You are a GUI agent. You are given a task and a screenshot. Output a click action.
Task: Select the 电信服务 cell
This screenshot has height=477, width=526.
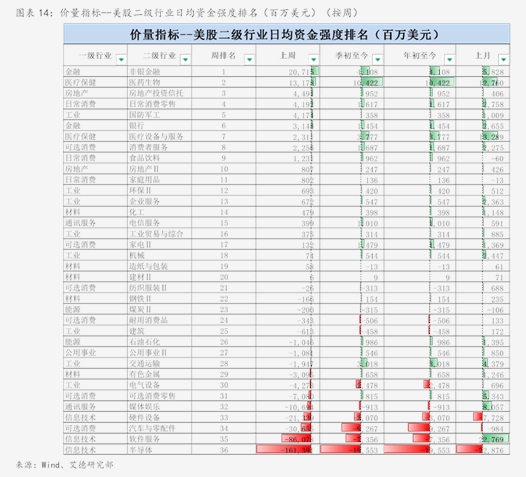pyautogui.click(x=160, y=223)
